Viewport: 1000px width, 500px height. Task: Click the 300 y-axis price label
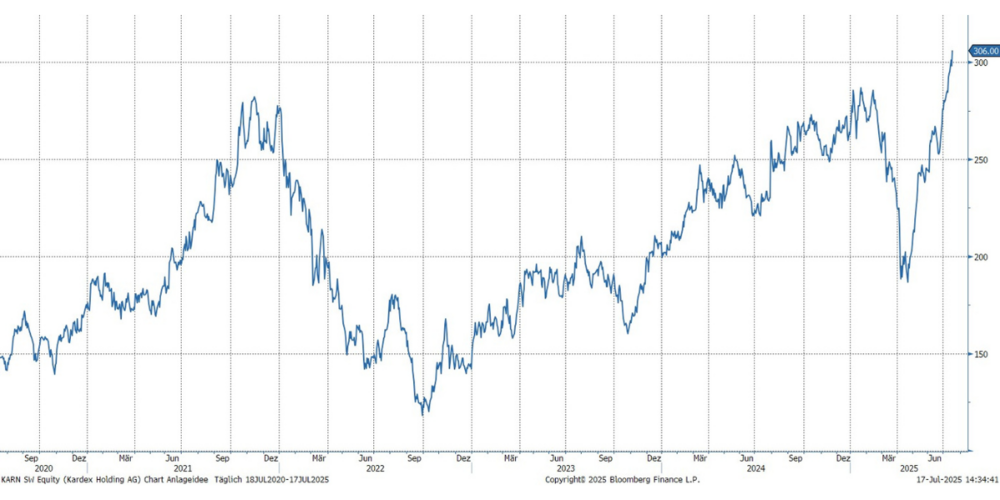pyautogui.click(x=981, y=63)
